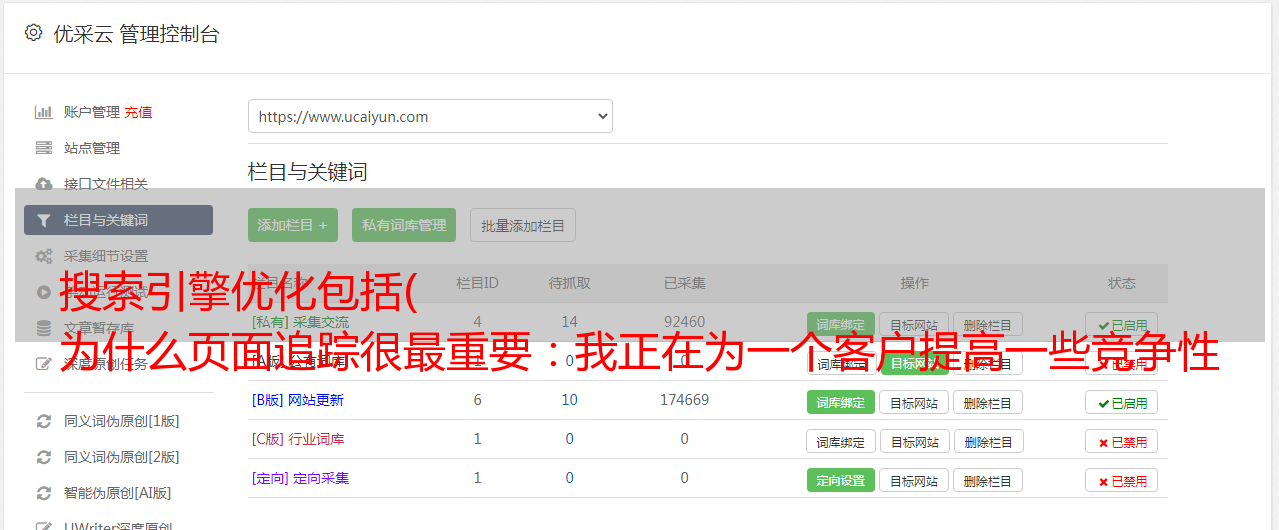The width and height of the screenshot is (1279, 530).
Task: Click 删除栏目 in the 网站更新 row
Action: pyautogui.click(x=988, y=402)
